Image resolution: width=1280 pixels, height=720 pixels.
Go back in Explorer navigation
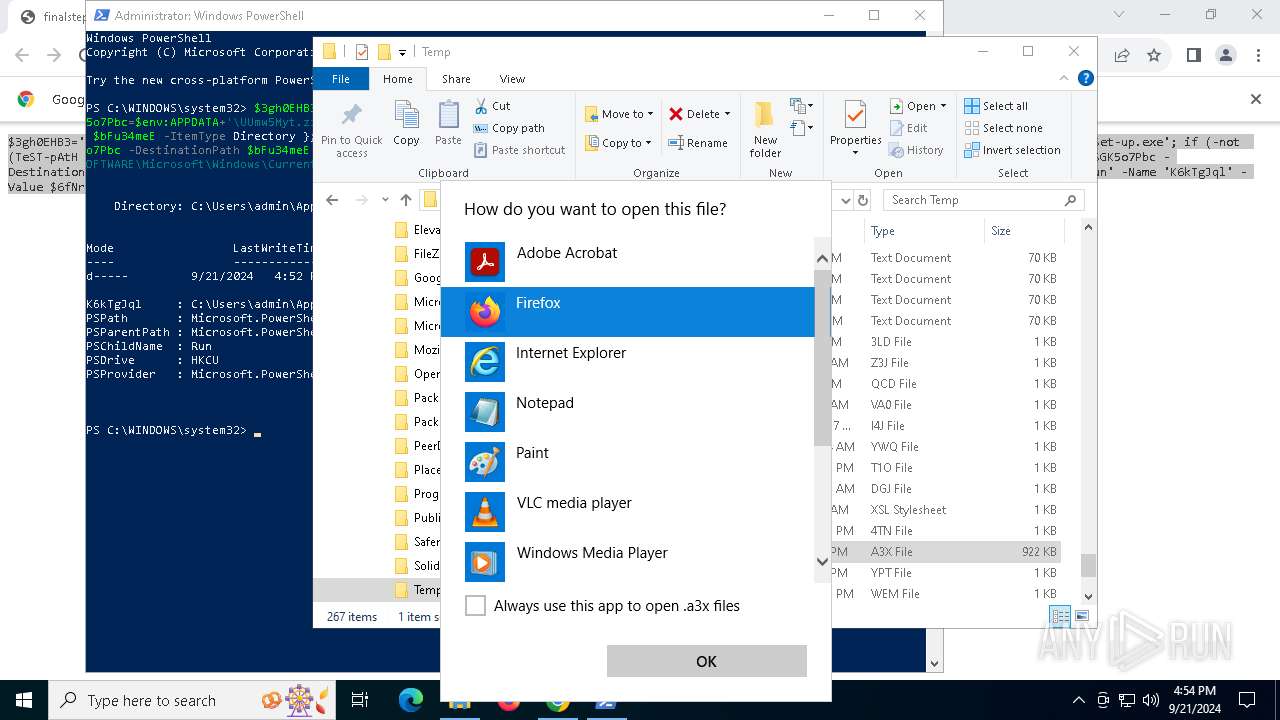(332, 200)
